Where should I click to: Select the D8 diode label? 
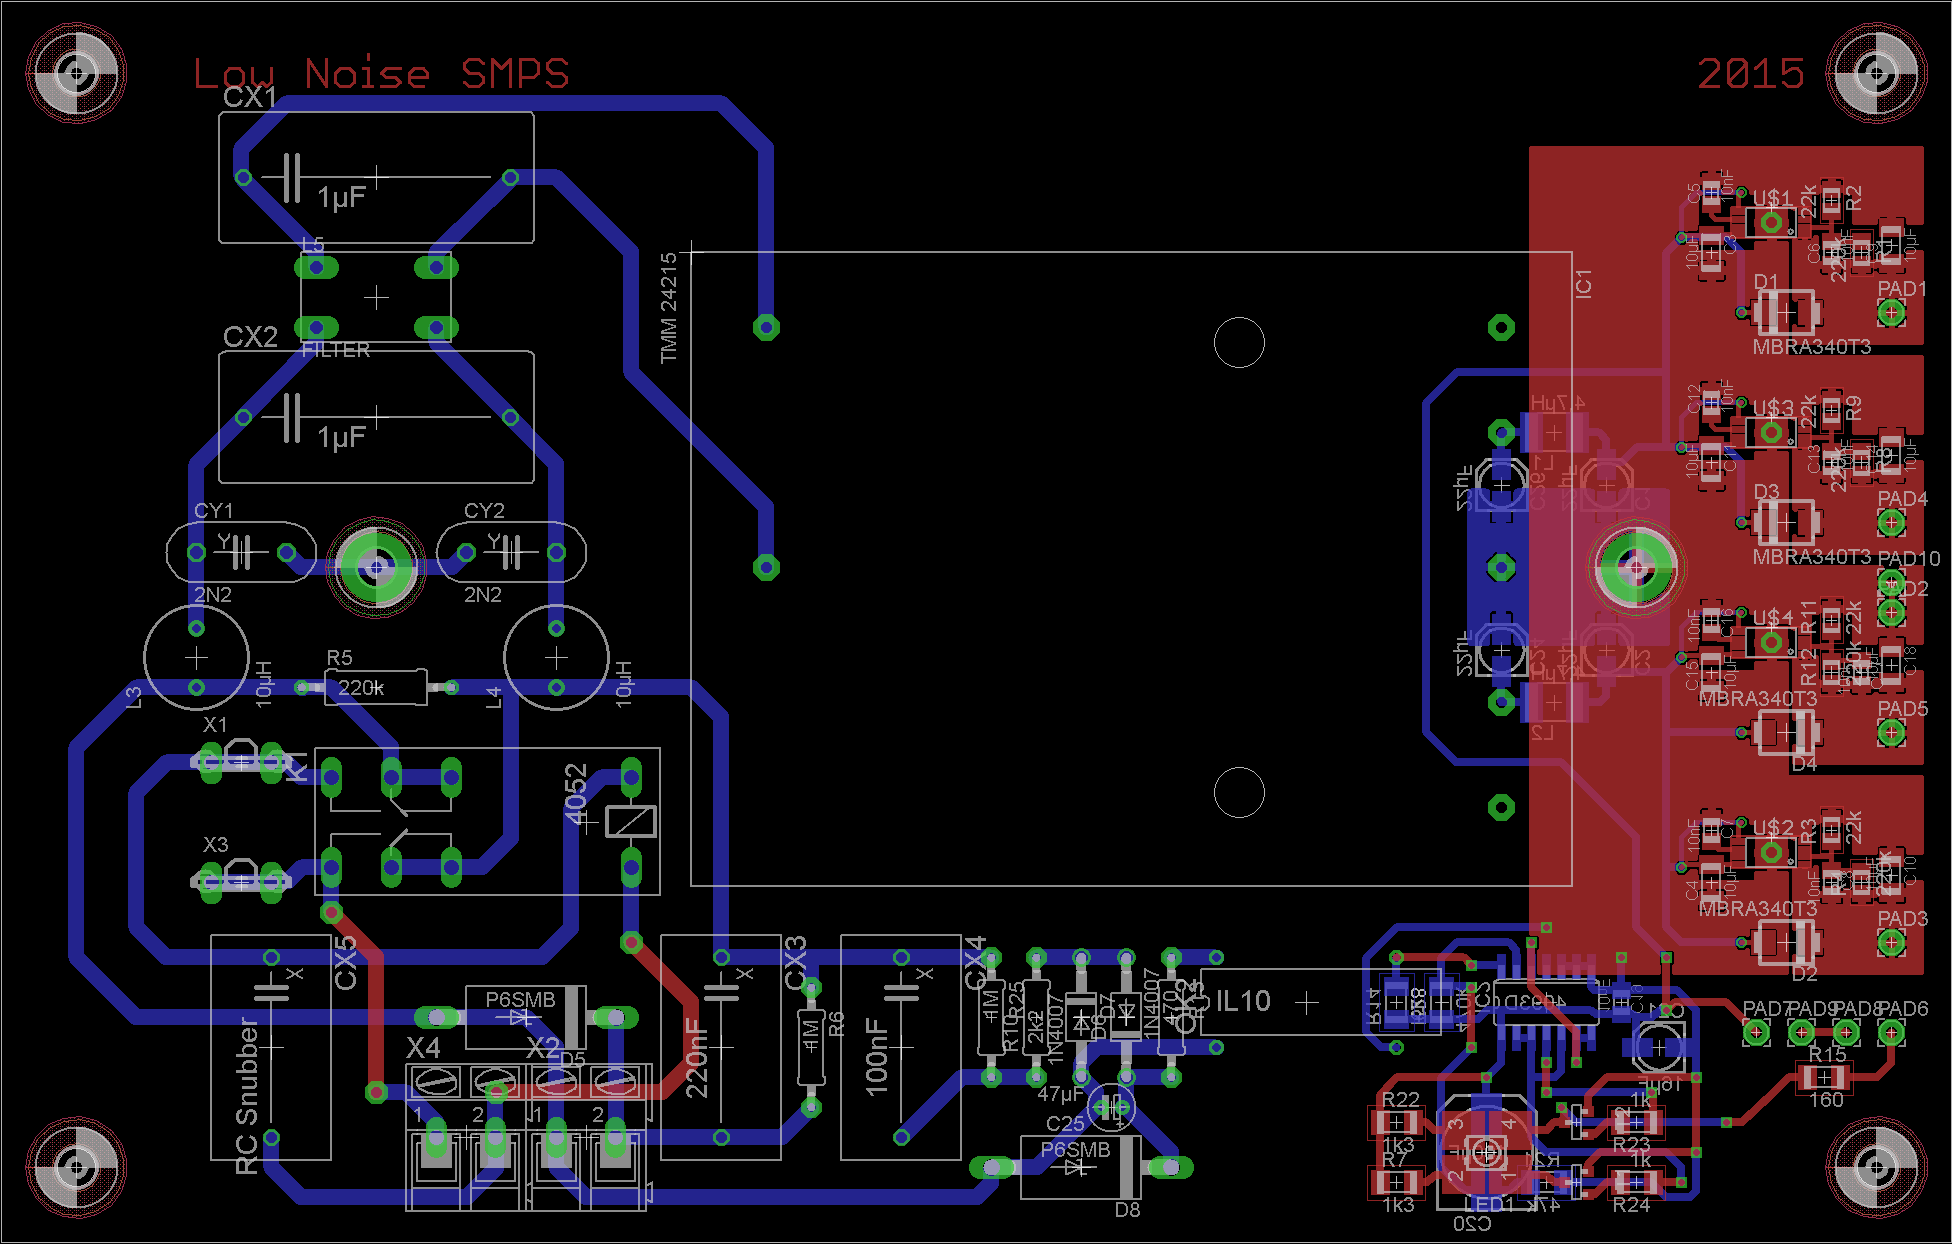[1127, 1210]
